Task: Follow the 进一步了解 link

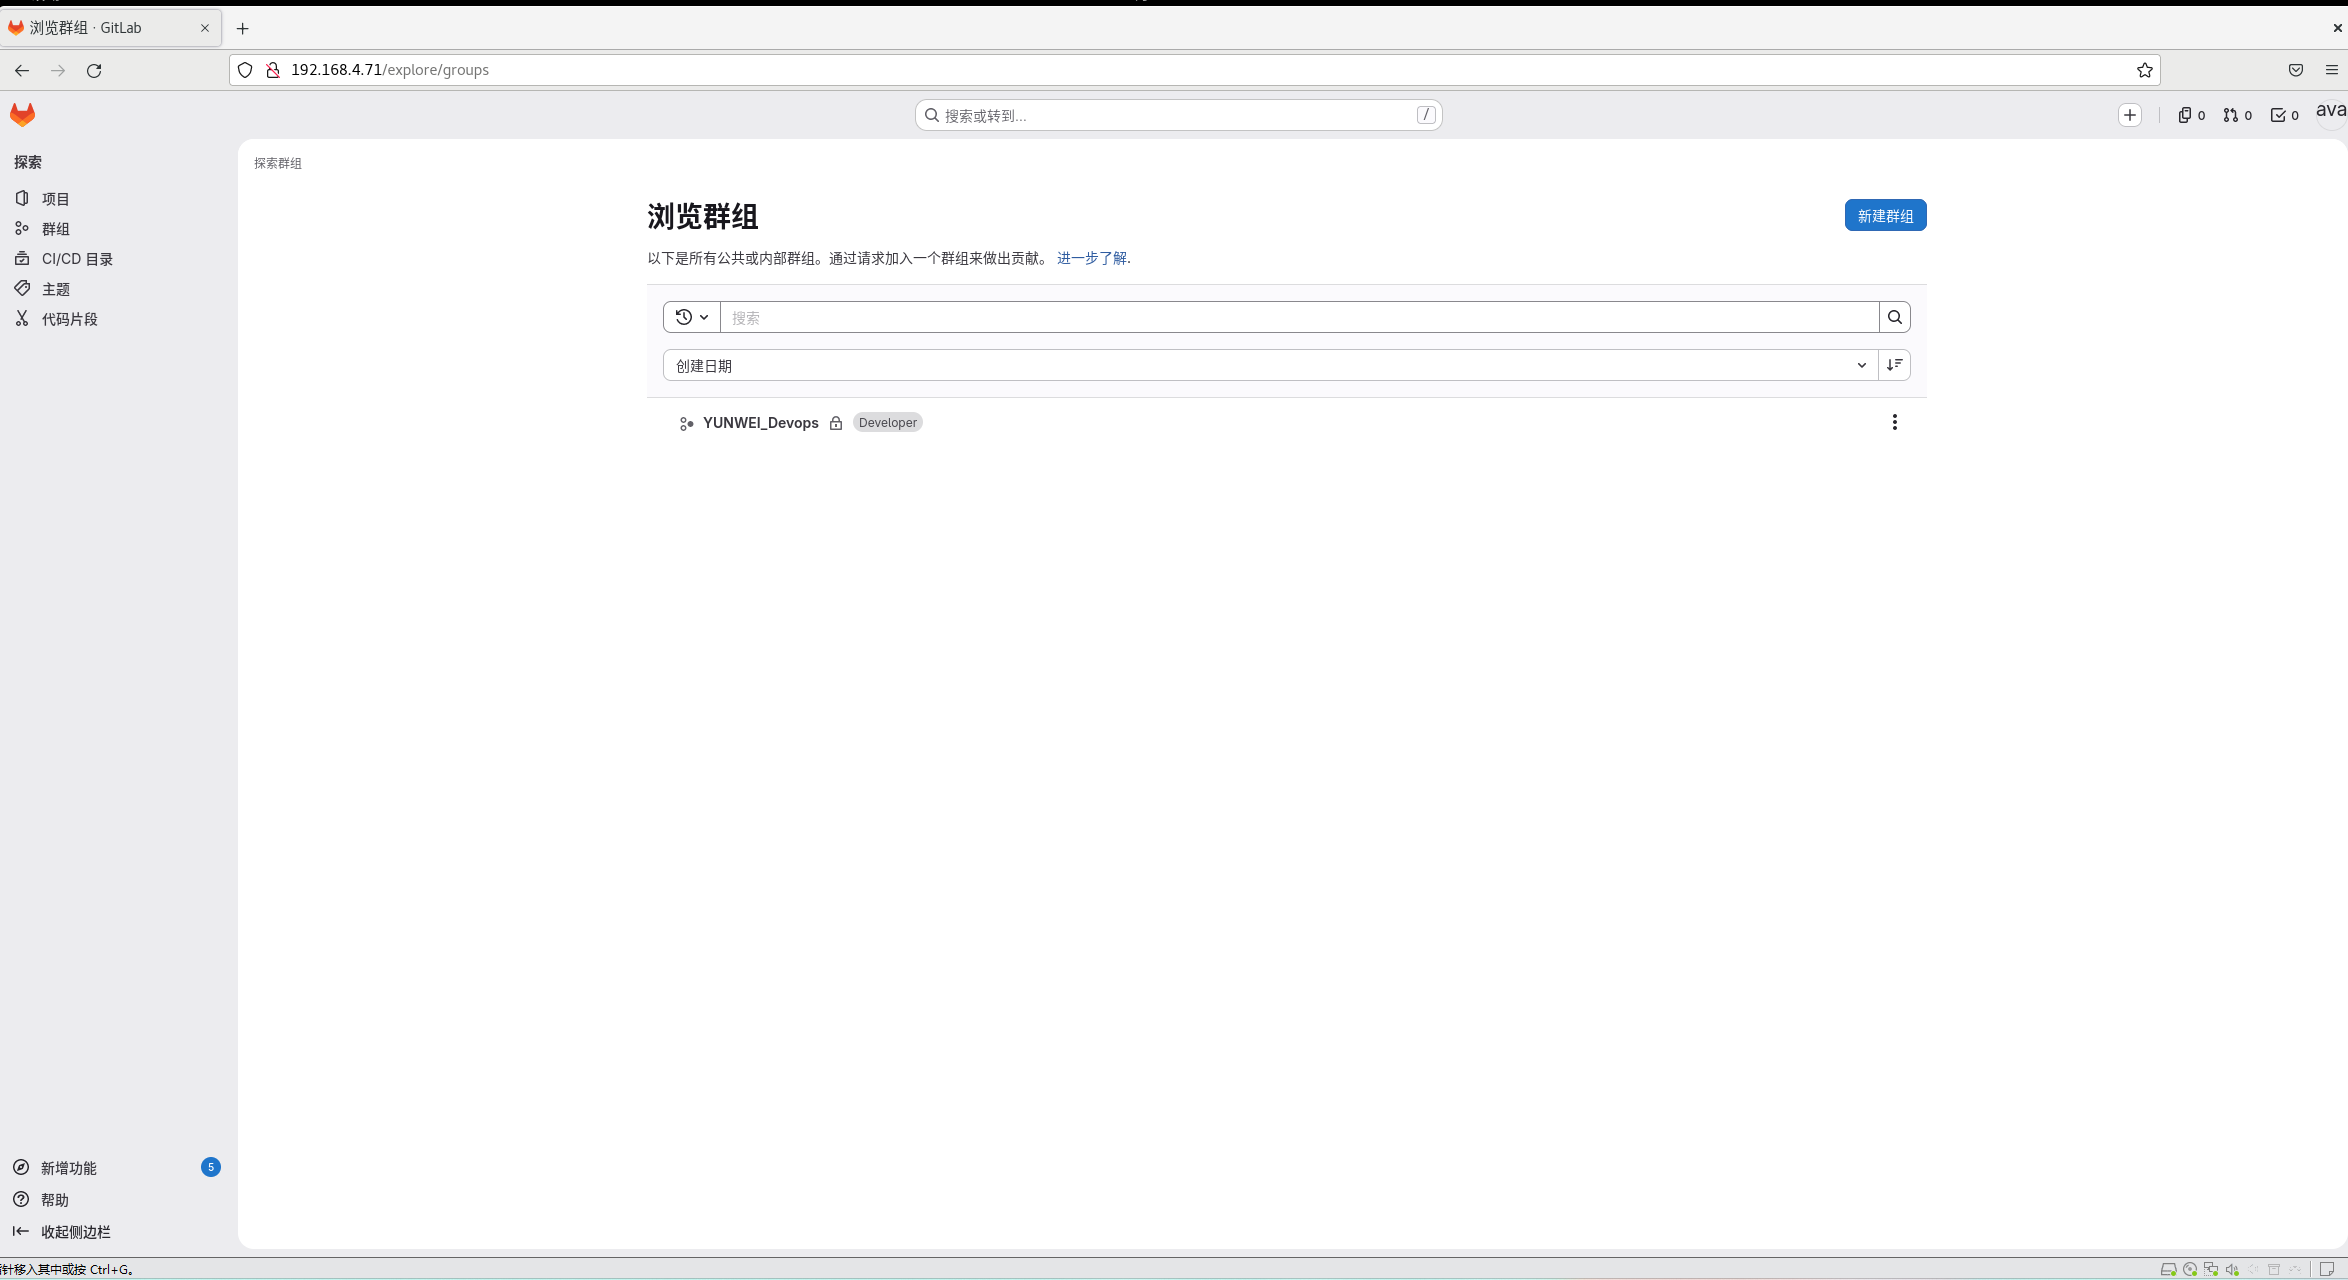Action: click(1091, 258)
